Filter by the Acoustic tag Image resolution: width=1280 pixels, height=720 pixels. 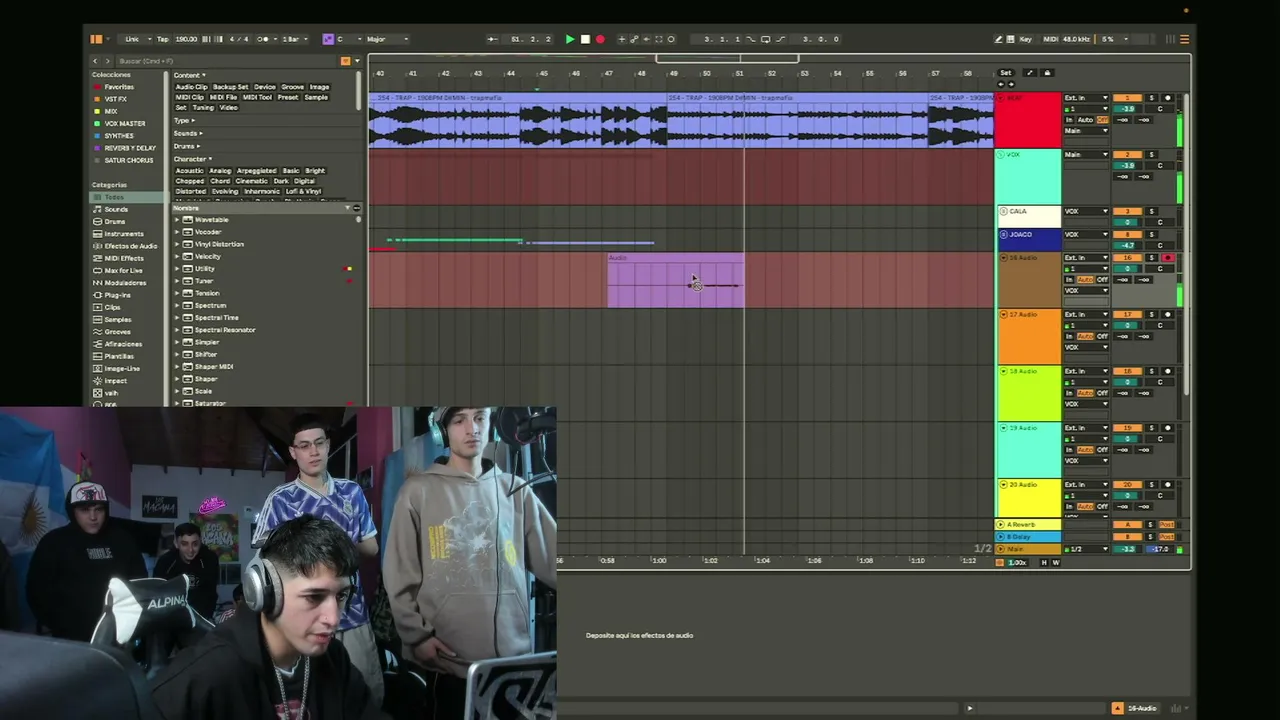pyautogui.click(x=190, y=171)
